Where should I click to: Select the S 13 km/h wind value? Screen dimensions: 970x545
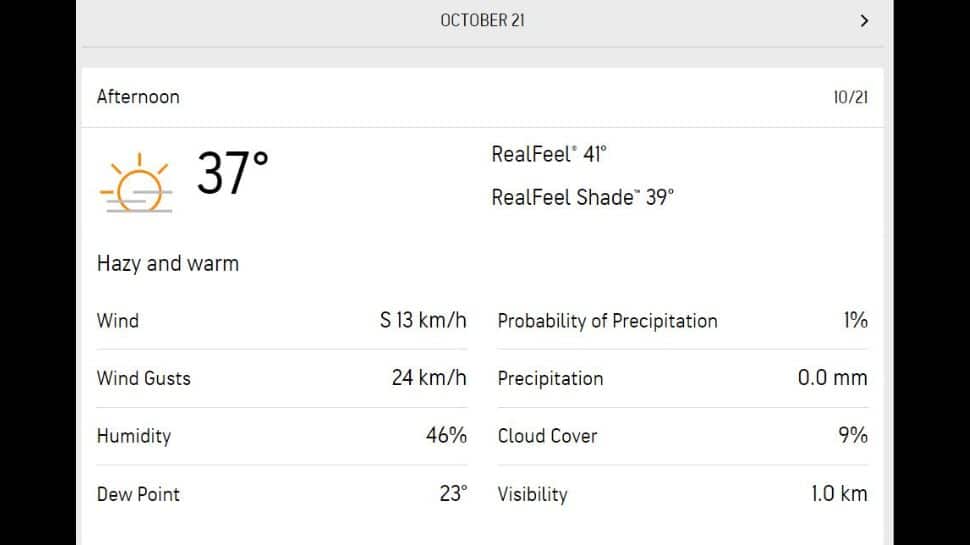click(423, 320)
